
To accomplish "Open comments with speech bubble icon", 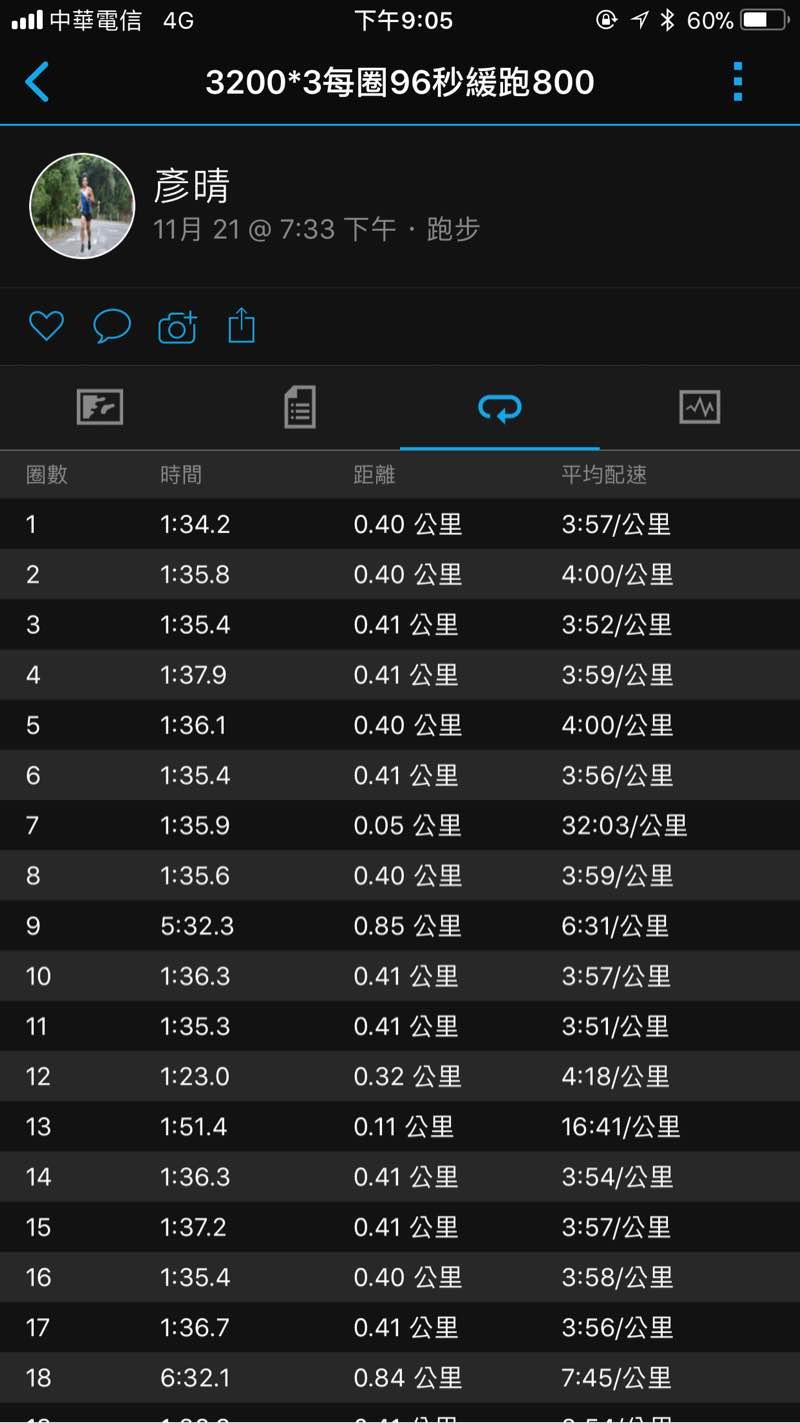I will [x=112, y=326].
